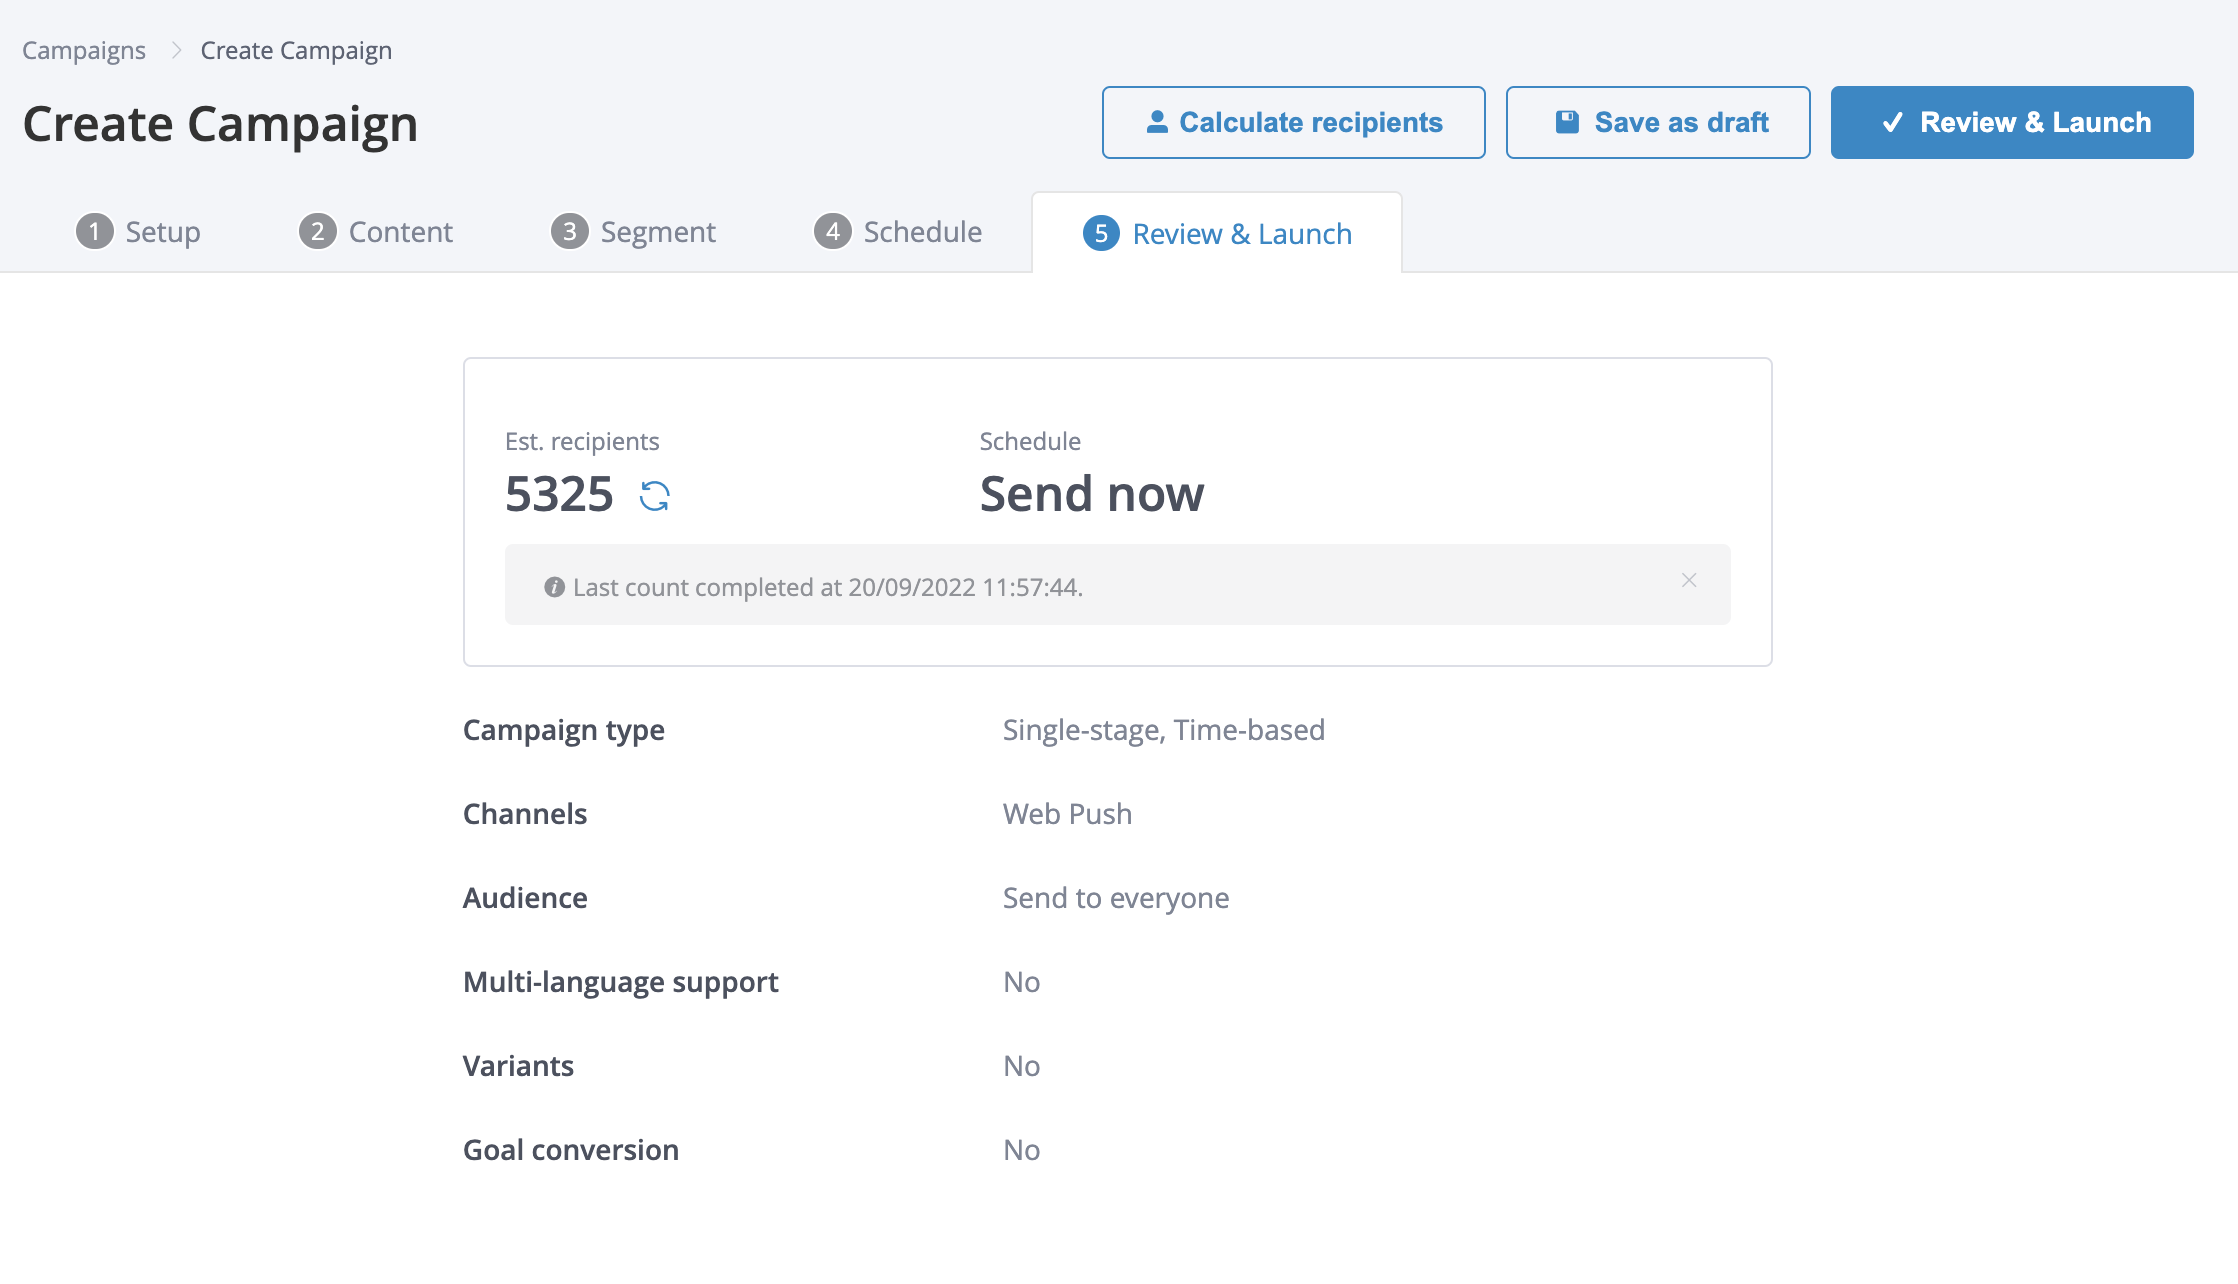The width and height of the screenshot is (2238, 1284).
Task: Click step 2 number badge for Content
Action: (317, 232)
